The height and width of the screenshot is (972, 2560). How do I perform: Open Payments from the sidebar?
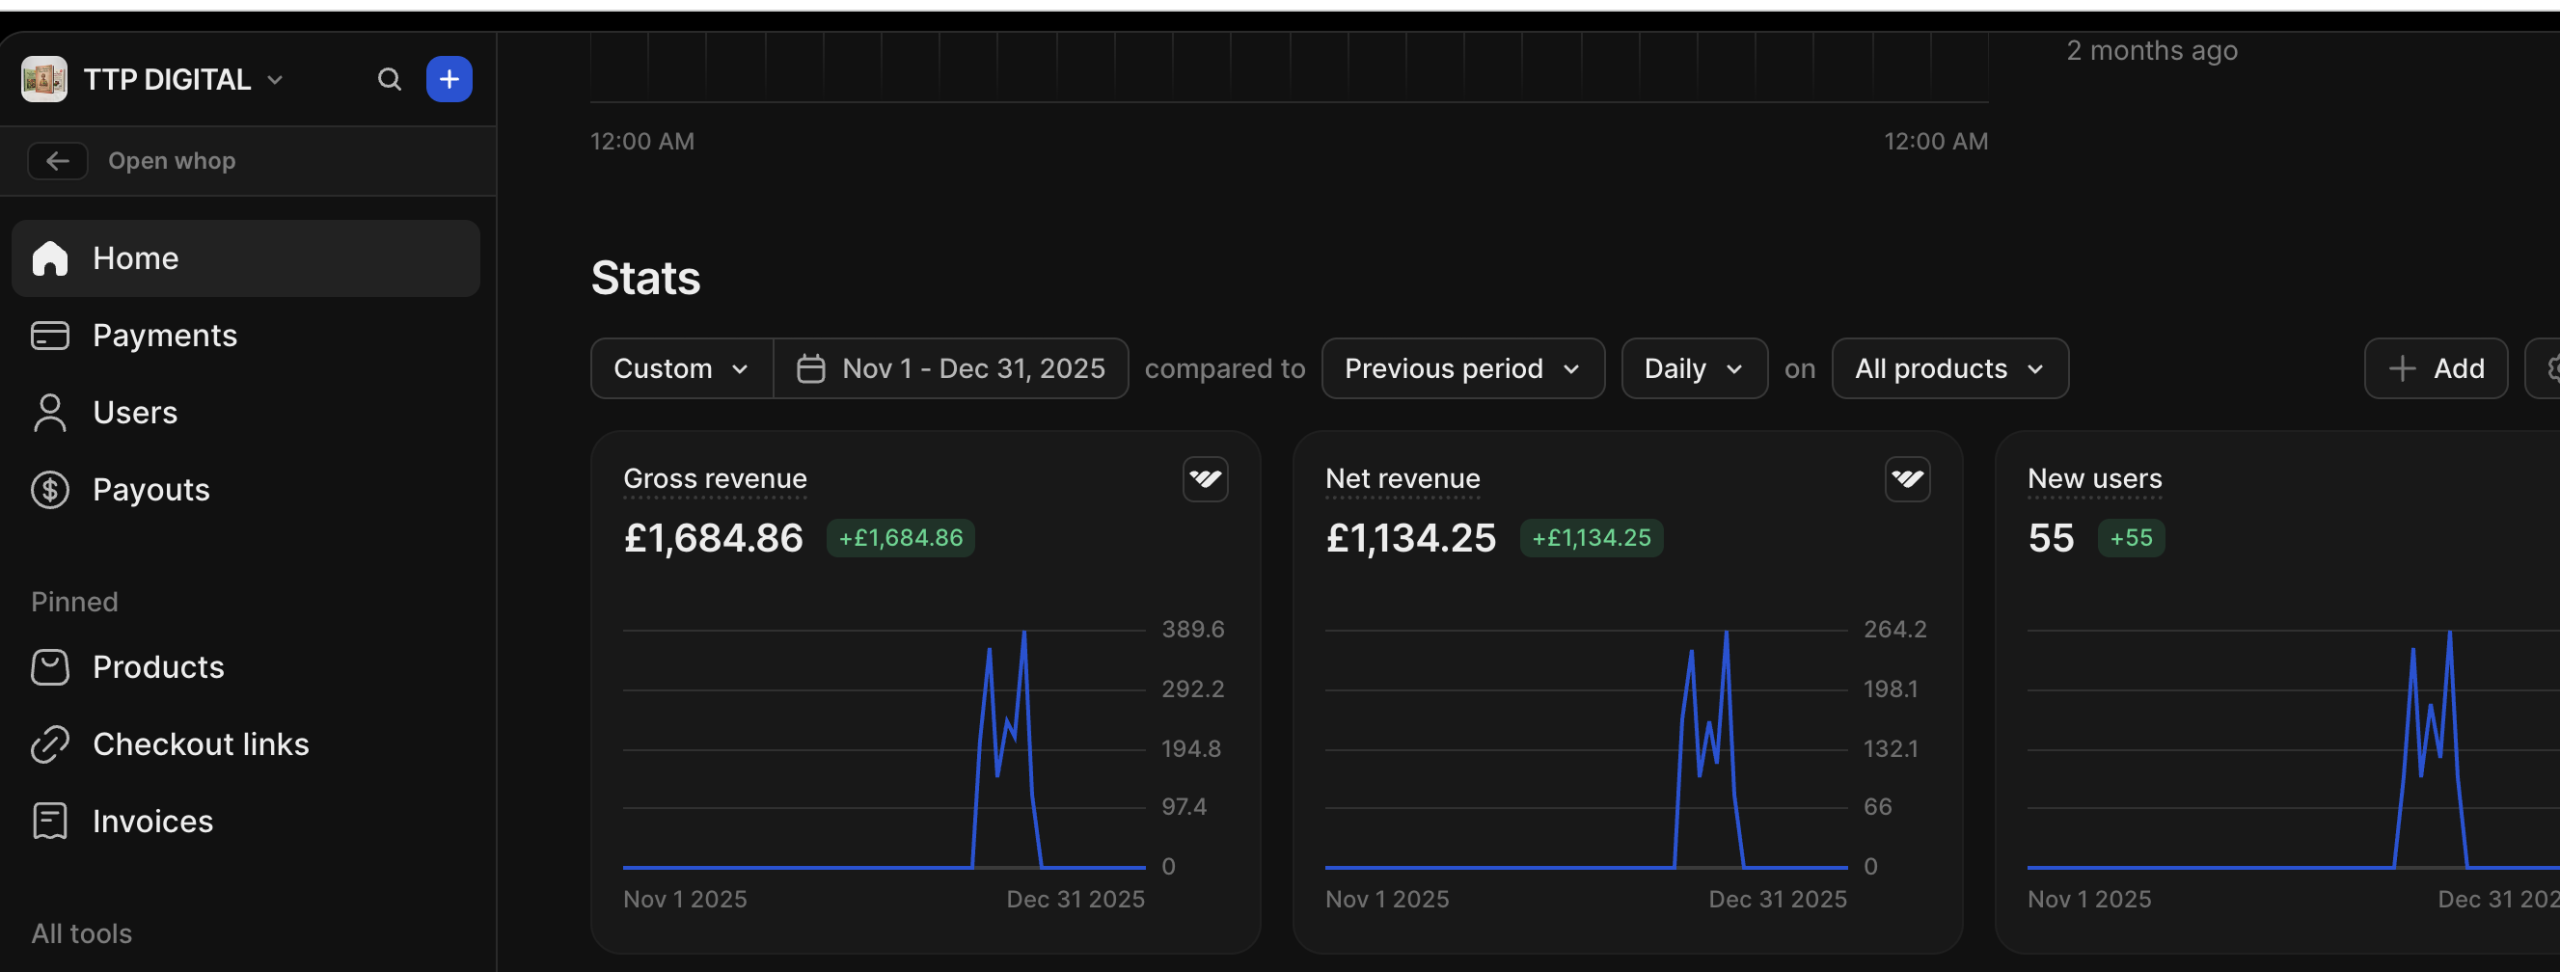164,335
